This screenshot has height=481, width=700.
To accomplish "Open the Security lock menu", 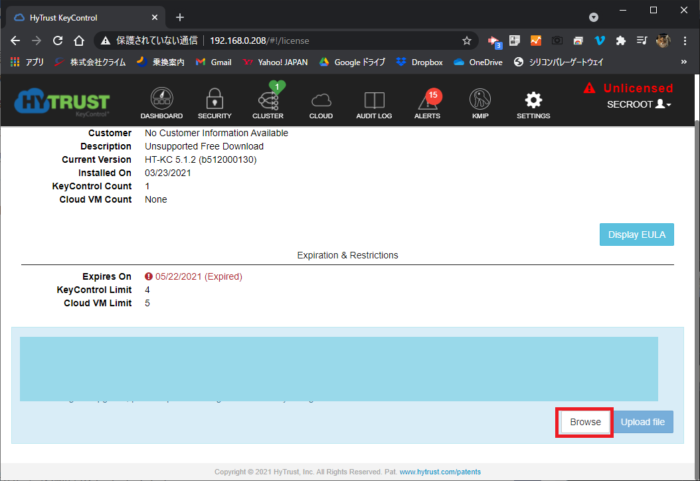I will (214, 103).
